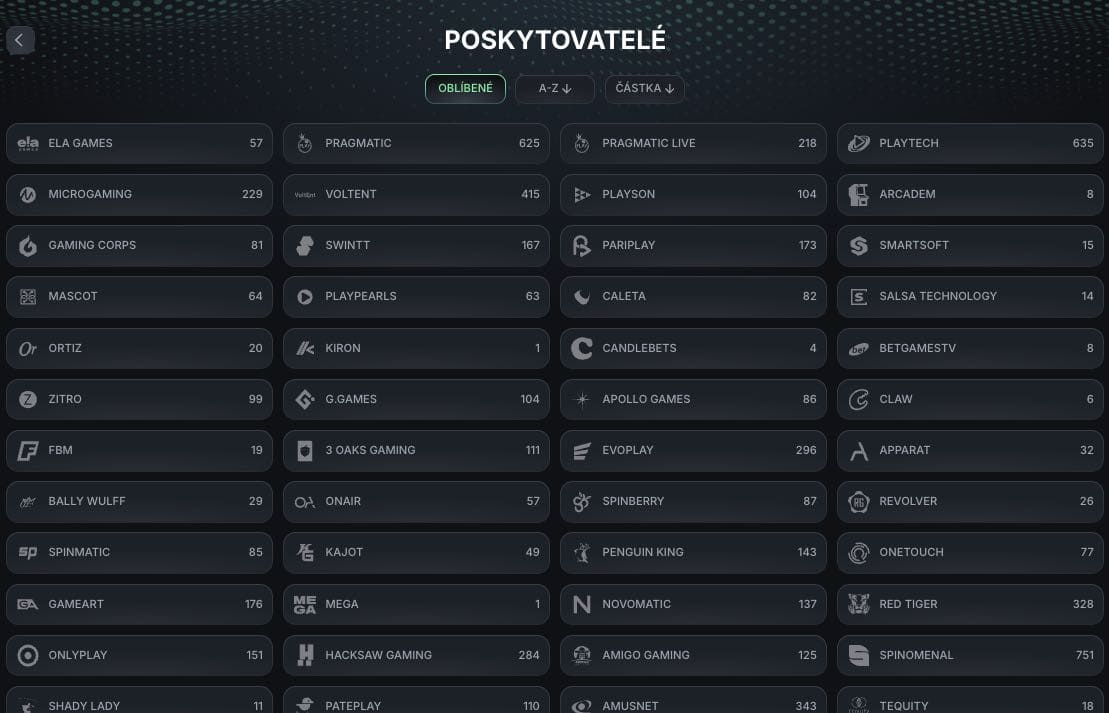Open Spinomenal provider with 751 games

pyautogui.click(x=969, y=655)
